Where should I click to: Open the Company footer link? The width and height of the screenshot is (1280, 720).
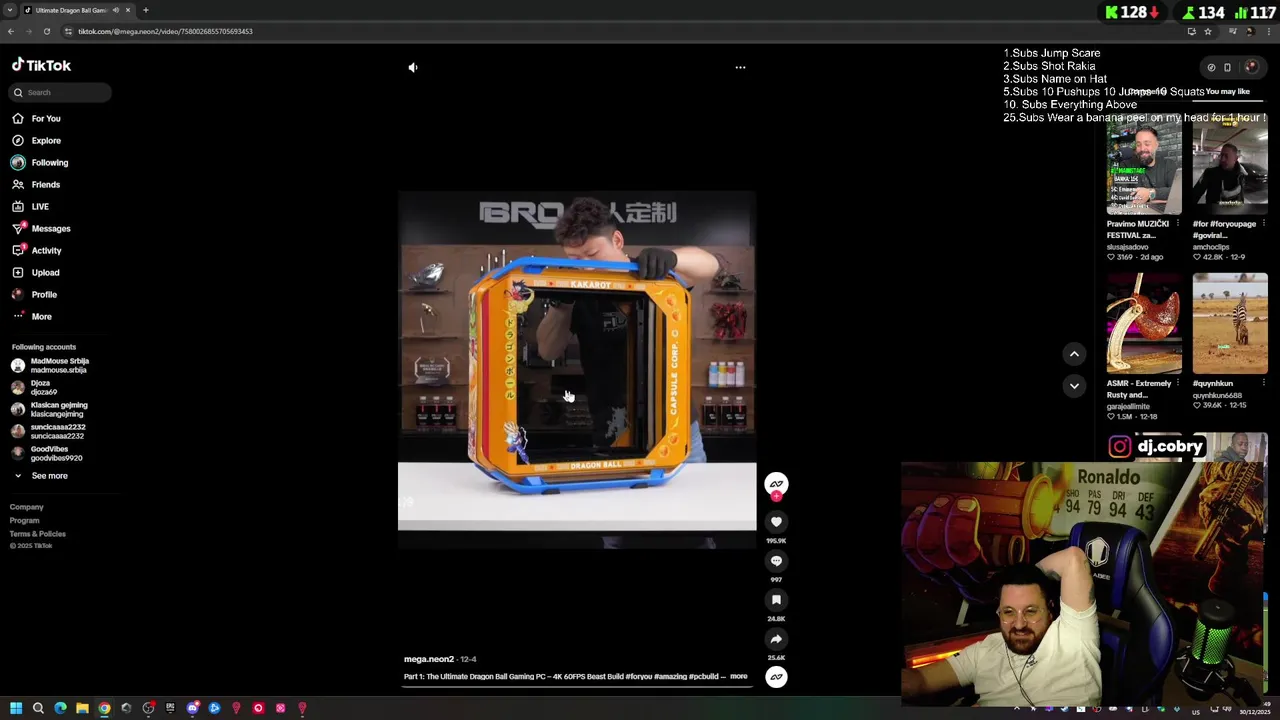click(x=27, y=507)
